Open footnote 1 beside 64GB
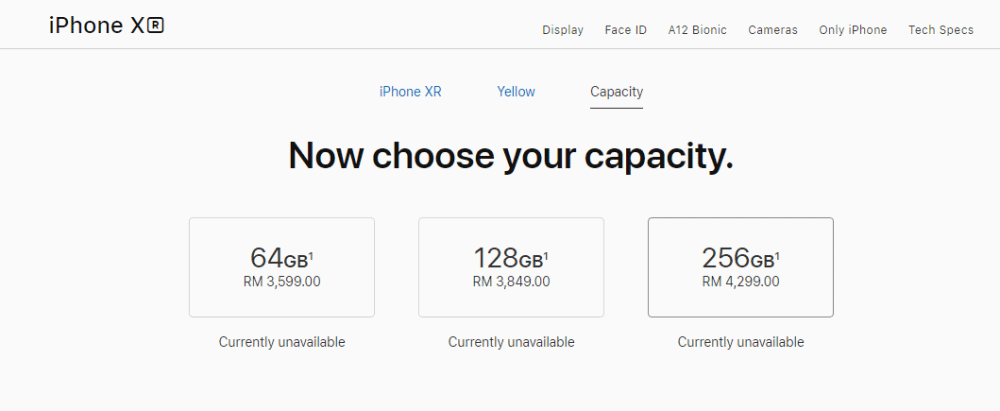 (311, 255)
